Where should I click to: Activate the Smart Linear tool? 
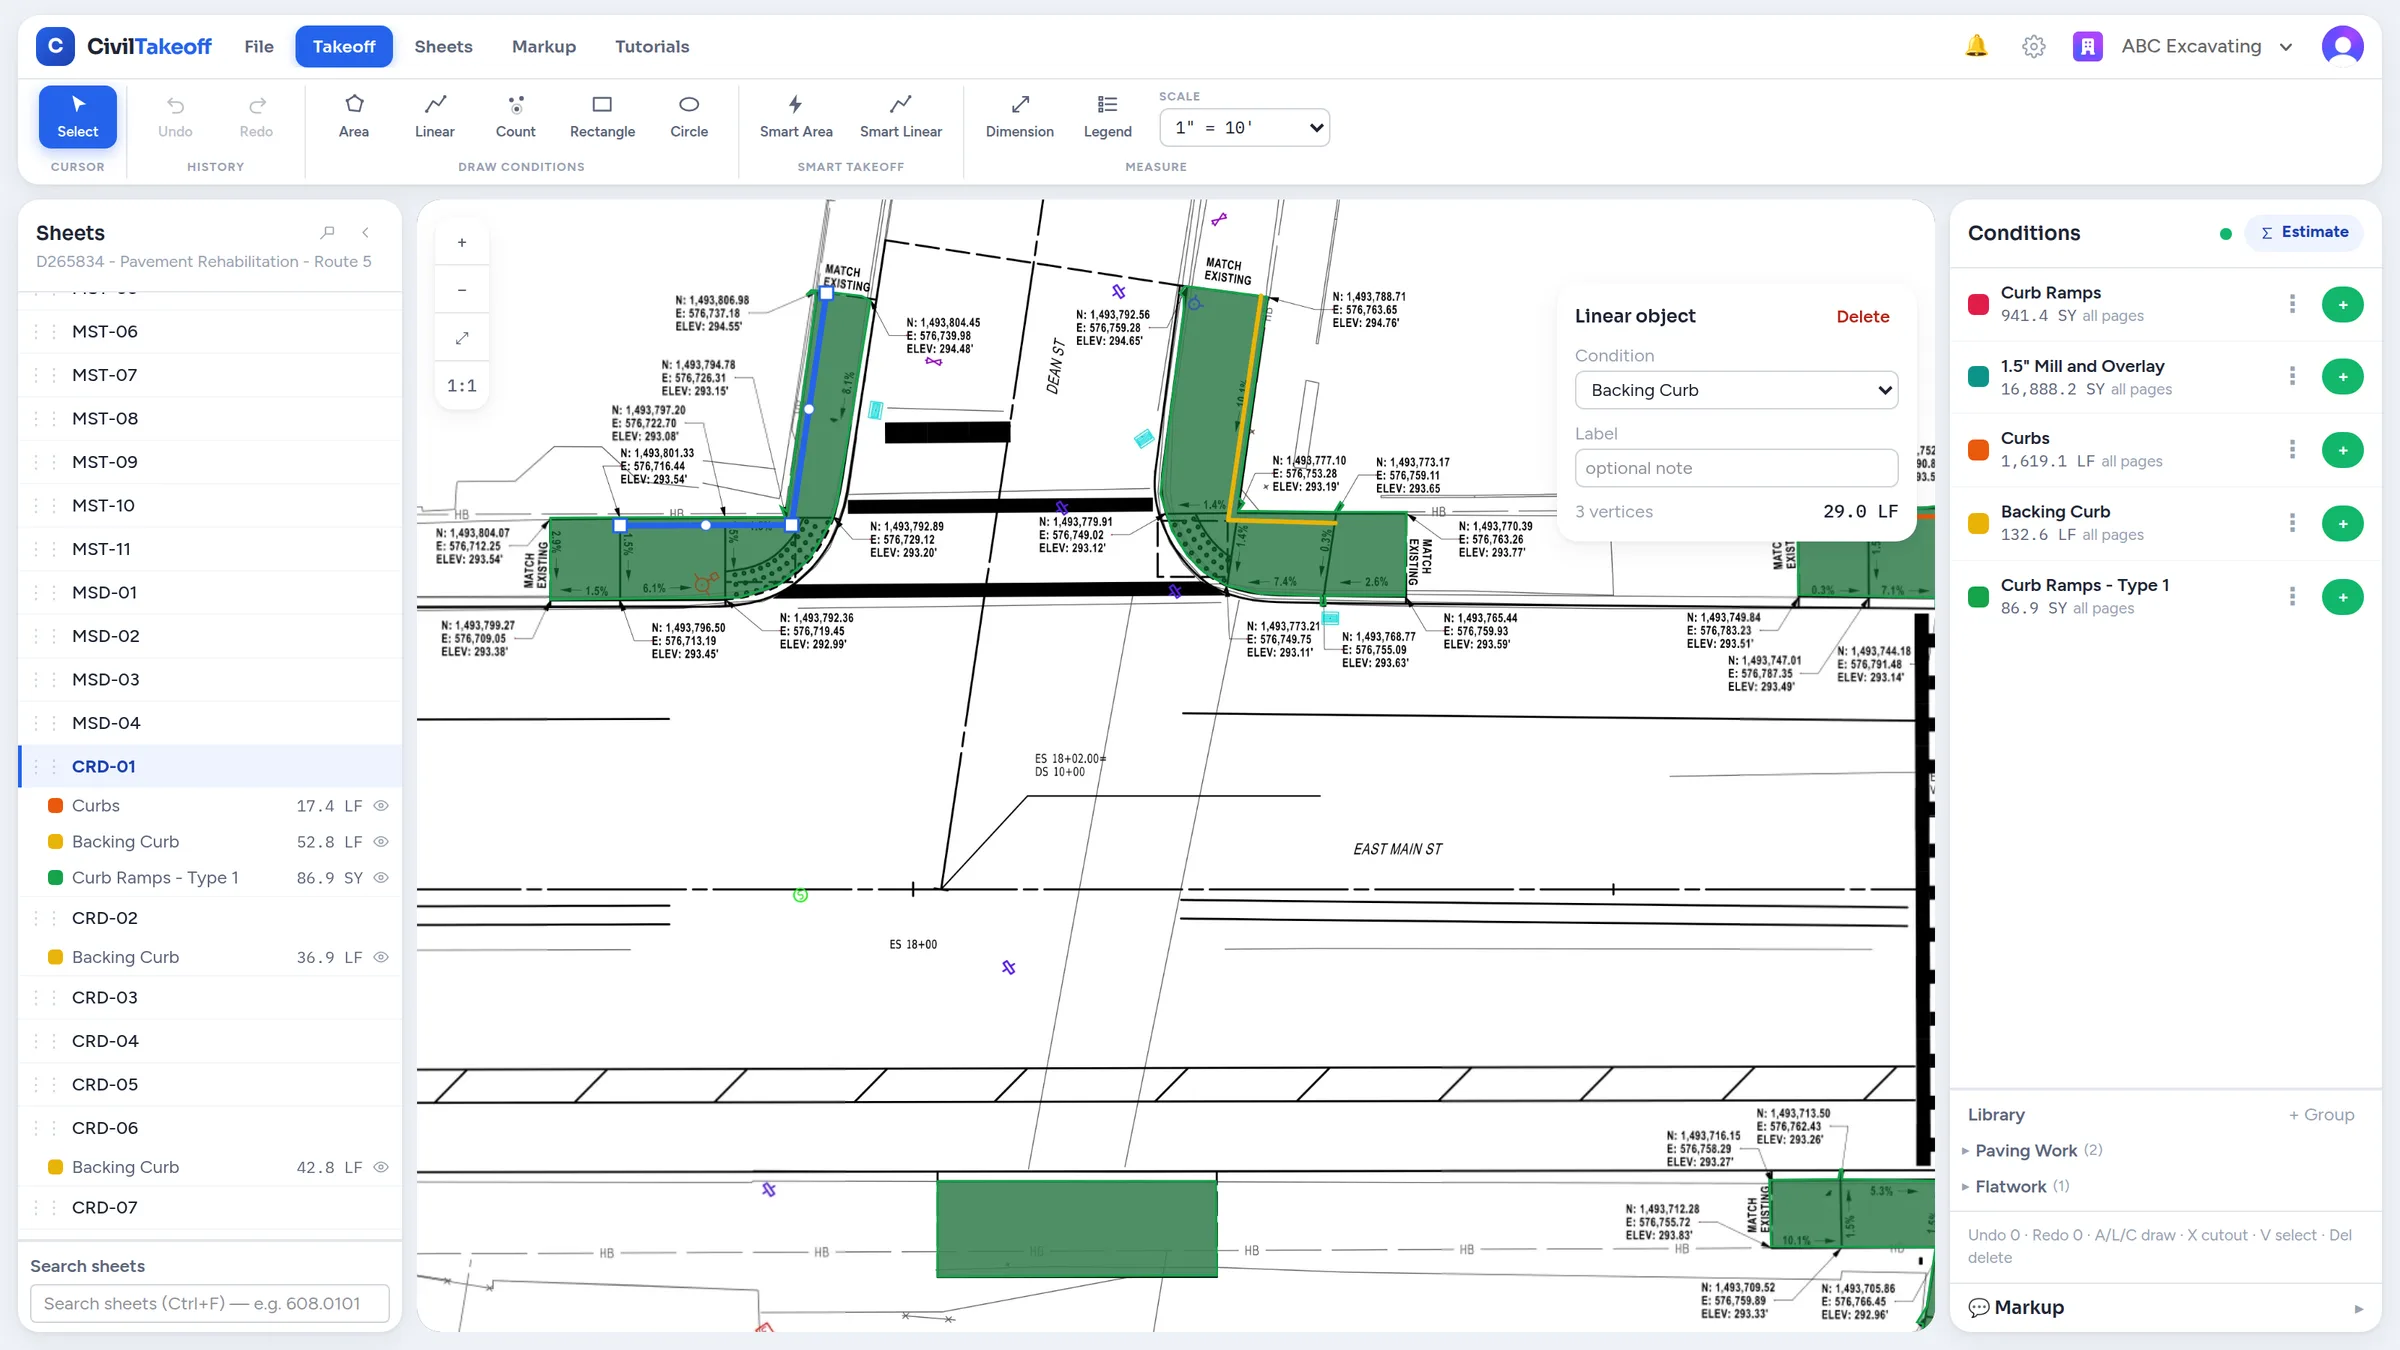click(x=901, y=117)
